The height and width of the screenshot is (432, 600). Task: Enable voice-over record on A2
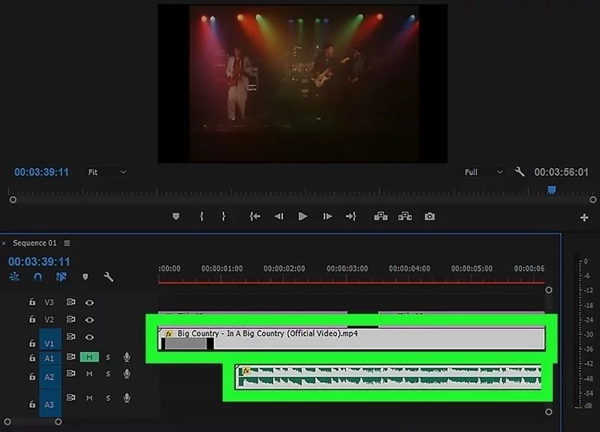coord(127,374)
